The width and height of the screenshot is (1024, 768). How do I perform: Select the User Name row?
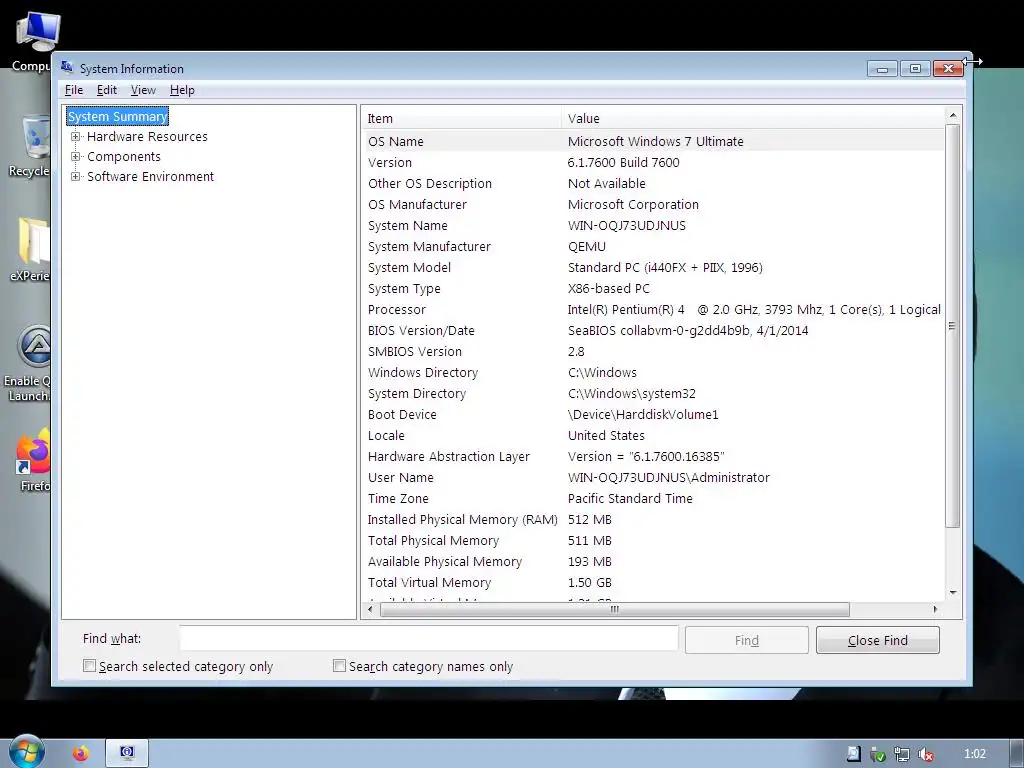coord(652,477)
